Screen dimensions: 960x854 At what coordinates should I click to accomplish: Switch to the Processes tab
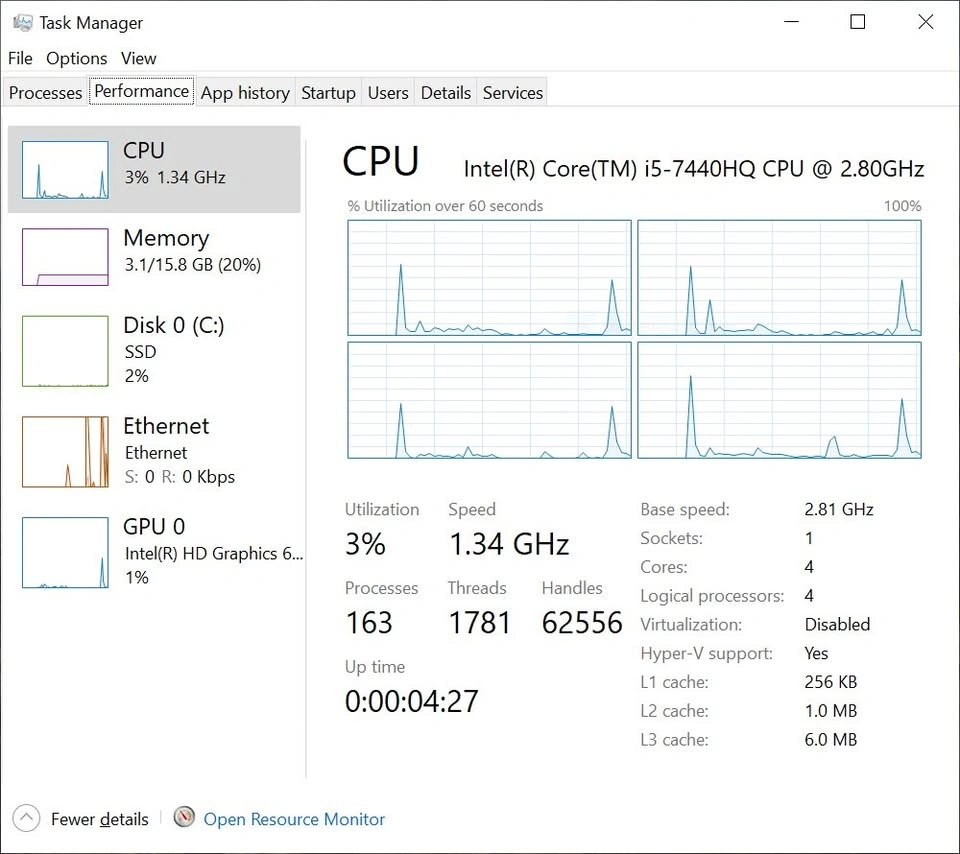[45, 93]
